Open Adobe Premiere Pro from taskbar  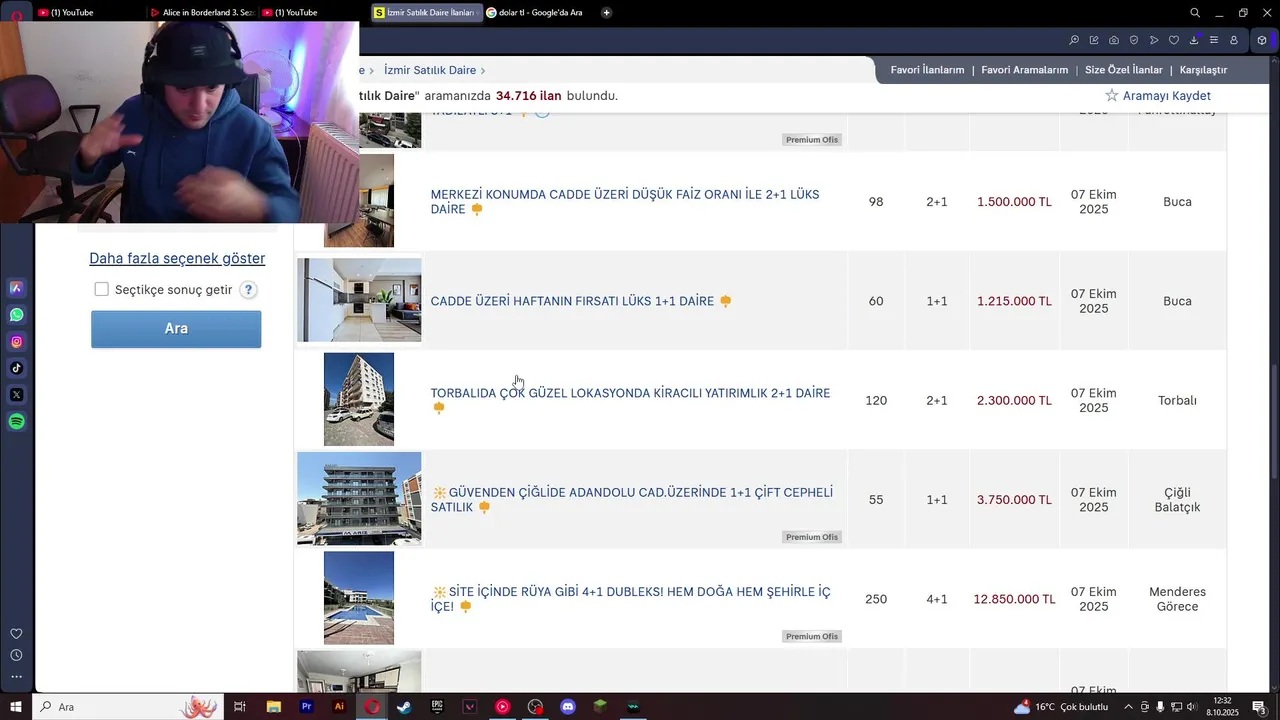[x=306, y=707]
